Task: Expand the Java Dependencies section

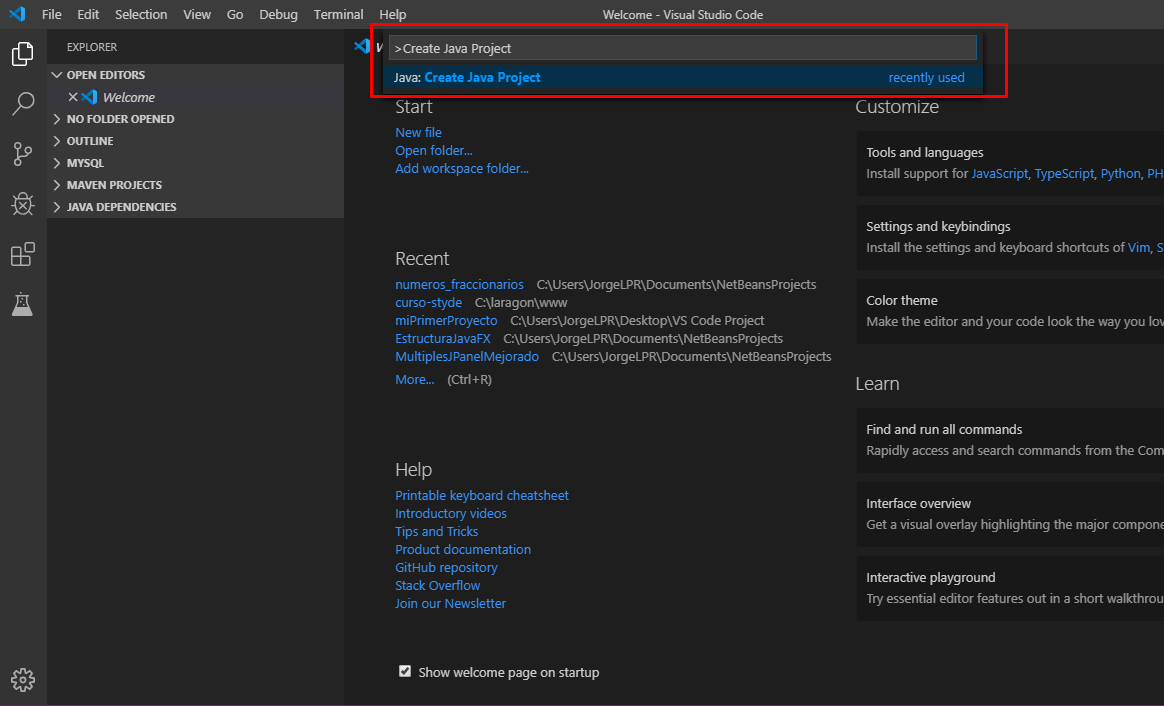Action: tap(195, 207)
